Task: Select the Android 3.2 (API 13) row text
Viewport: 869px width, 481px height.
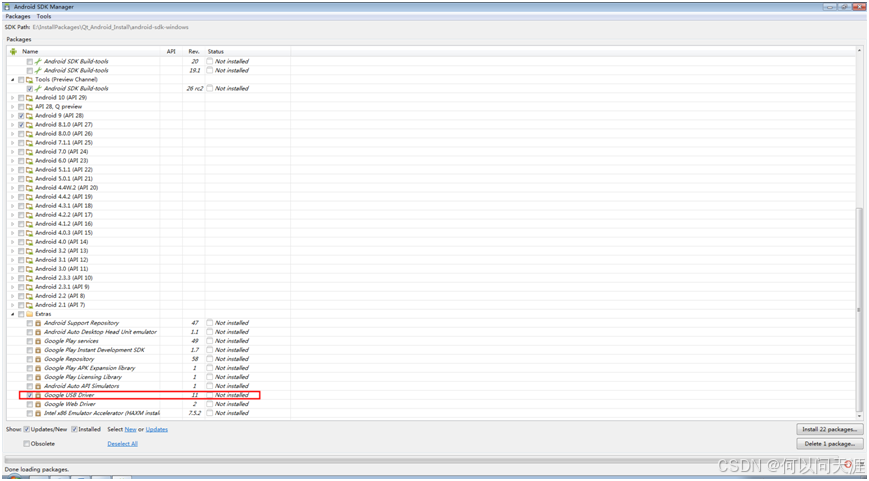Action: 62,251
